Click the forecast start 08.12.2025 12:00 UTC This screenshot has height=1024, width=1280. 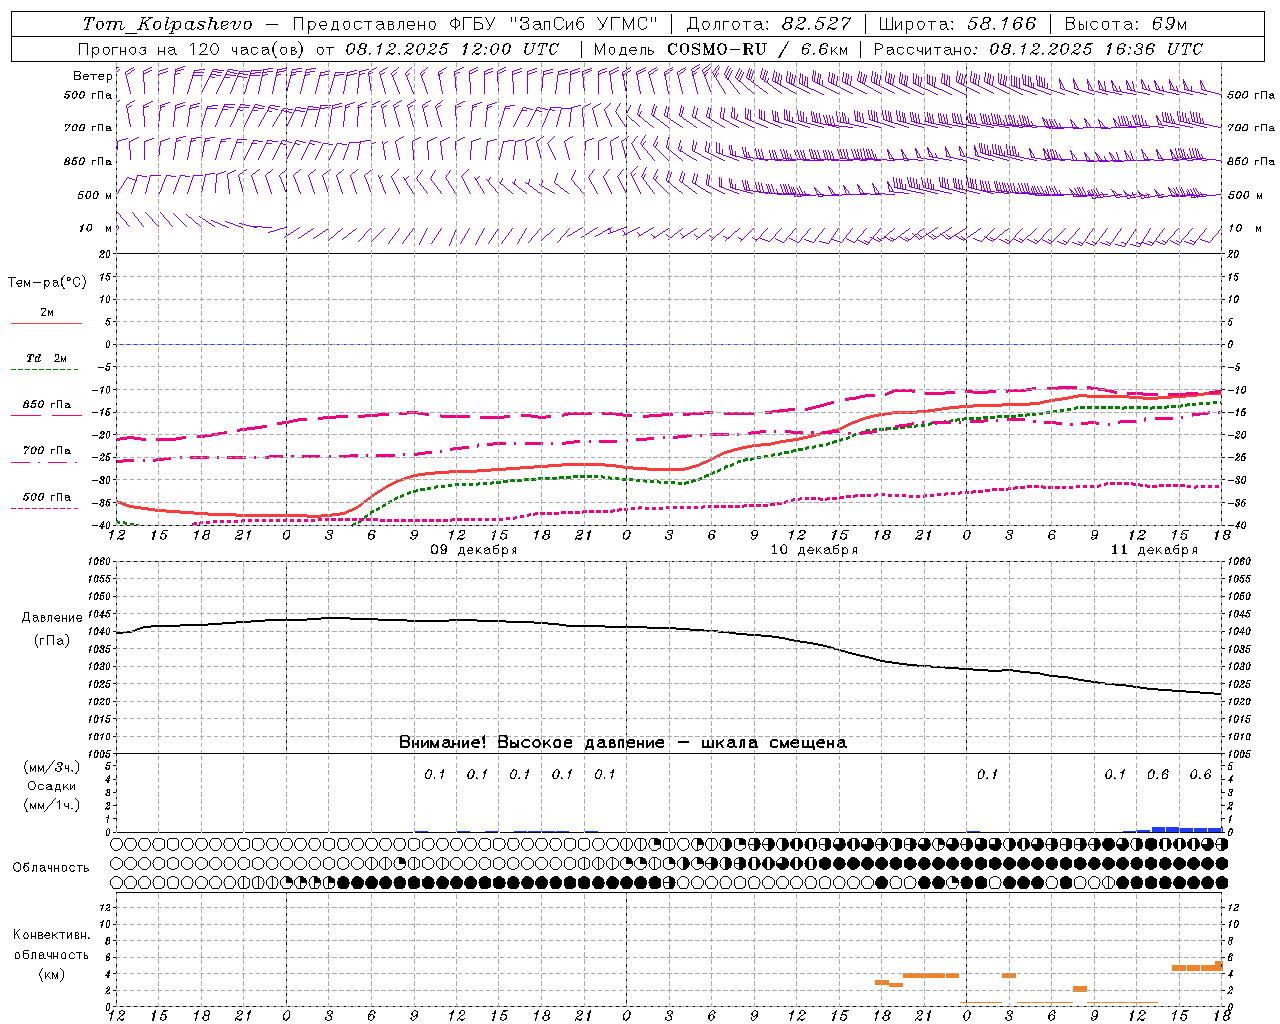(x=452, y=49)
